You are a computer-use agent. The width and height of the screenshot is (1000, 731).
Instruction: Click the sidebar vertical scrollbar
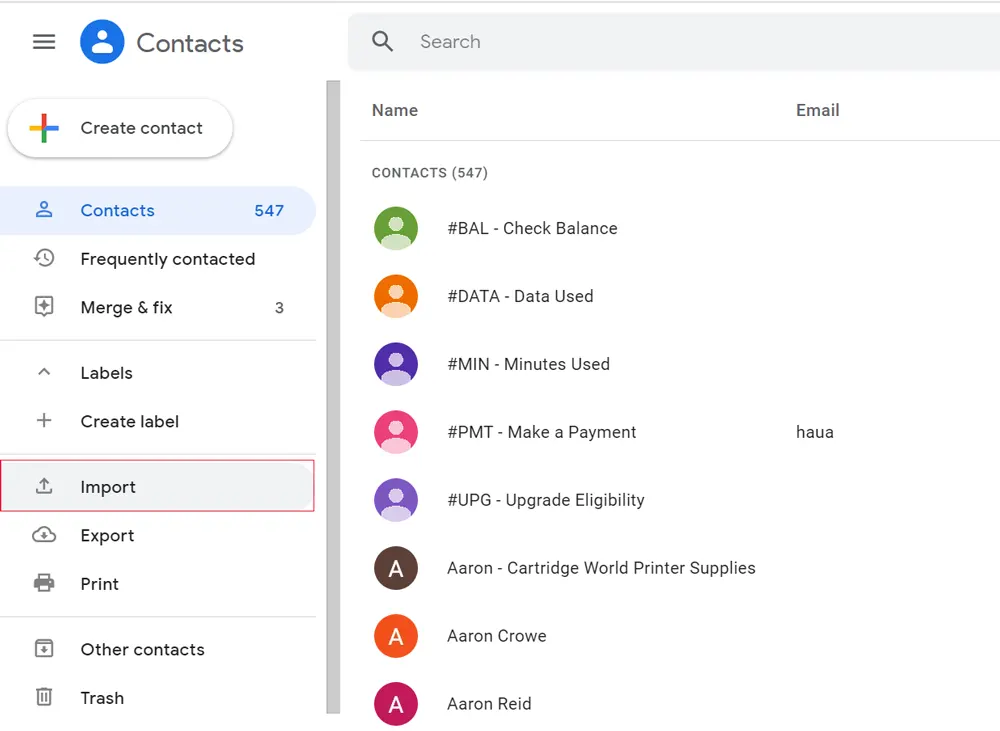point(333,400)
